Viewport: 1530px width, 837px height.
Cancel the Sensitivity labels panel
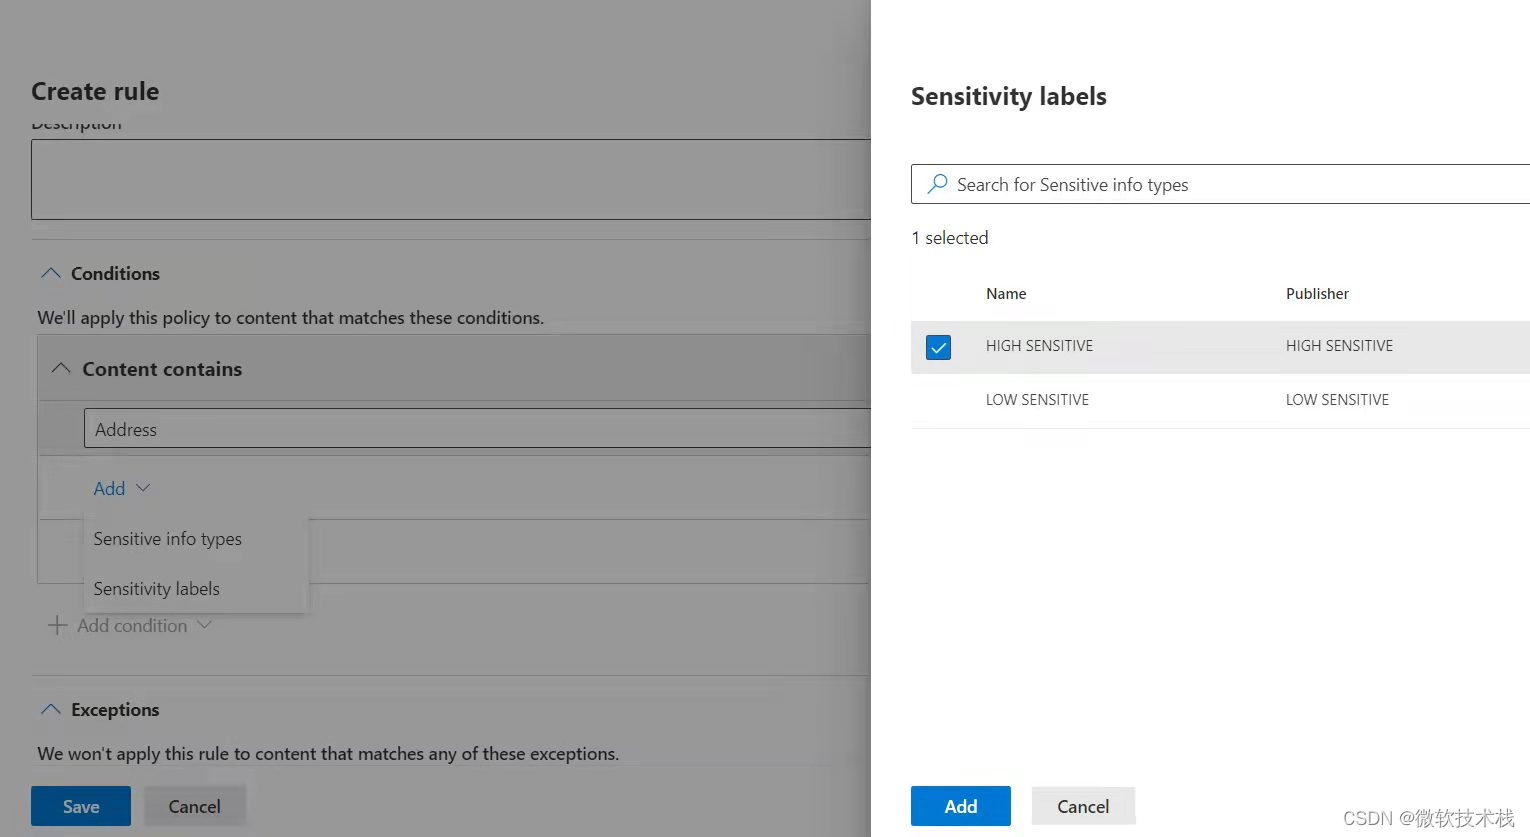[x=1082, y=806]
